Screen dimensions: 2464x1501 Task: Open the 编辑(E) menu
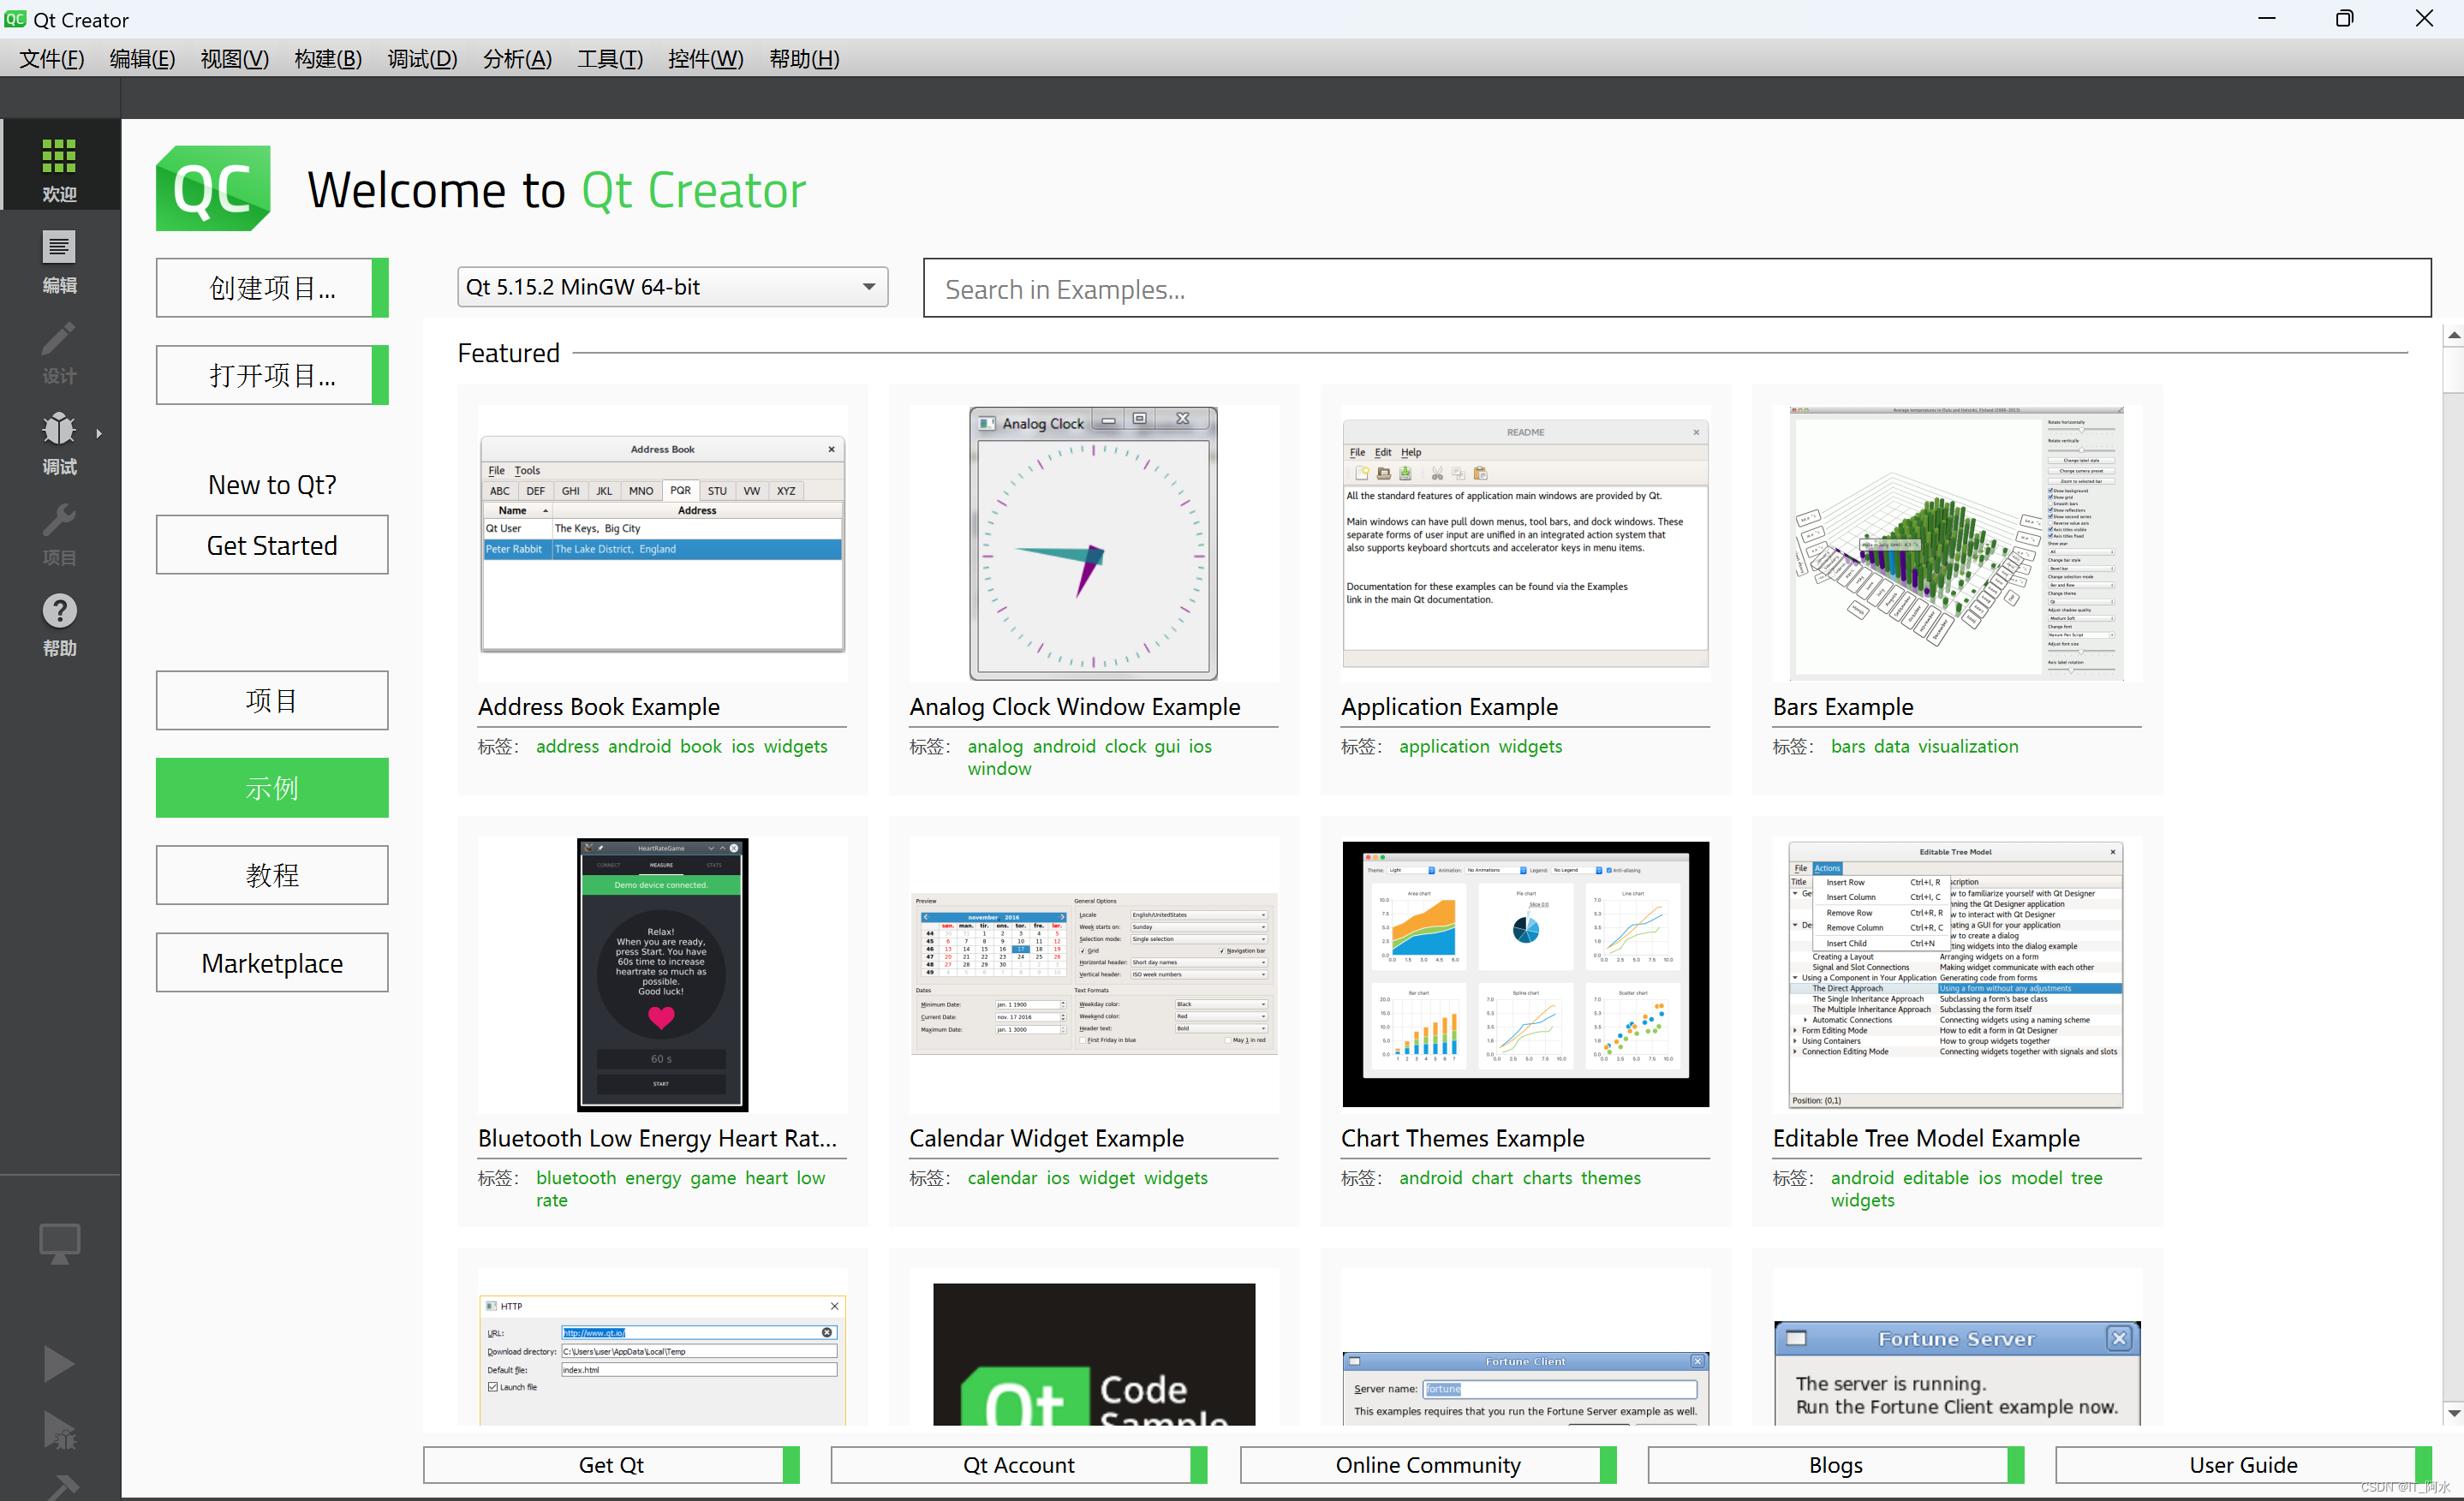142,59
